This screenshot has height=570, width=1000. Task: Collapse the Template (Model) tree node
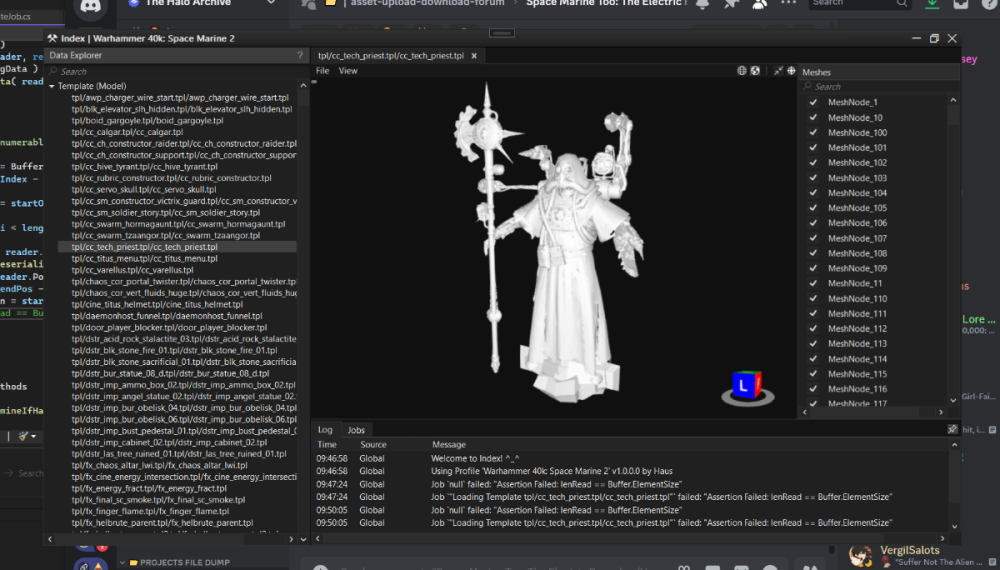click(53, 86)
